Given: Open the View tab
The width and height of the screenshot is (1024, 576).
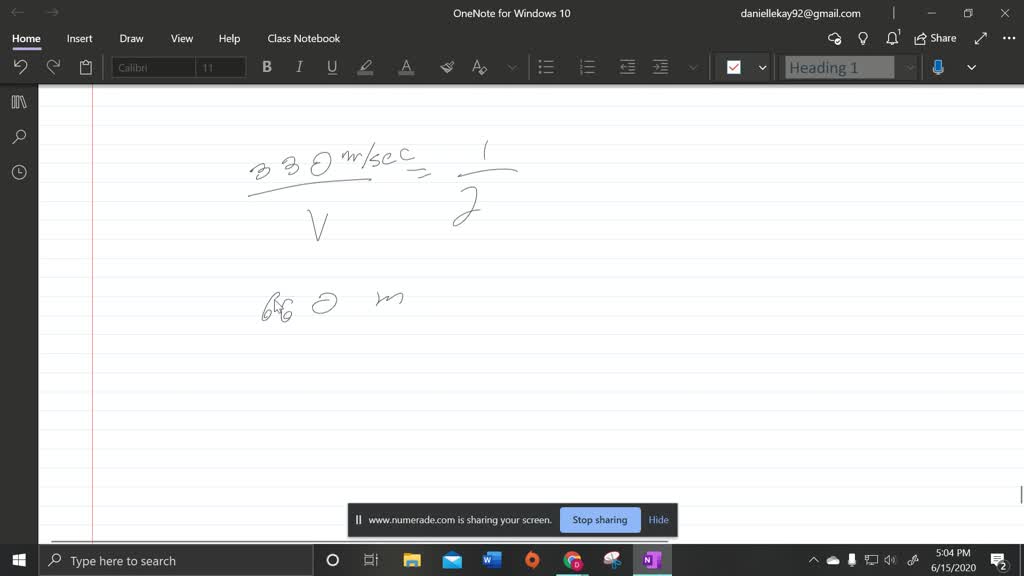Looking at the screenshot, I should (182, 39).
